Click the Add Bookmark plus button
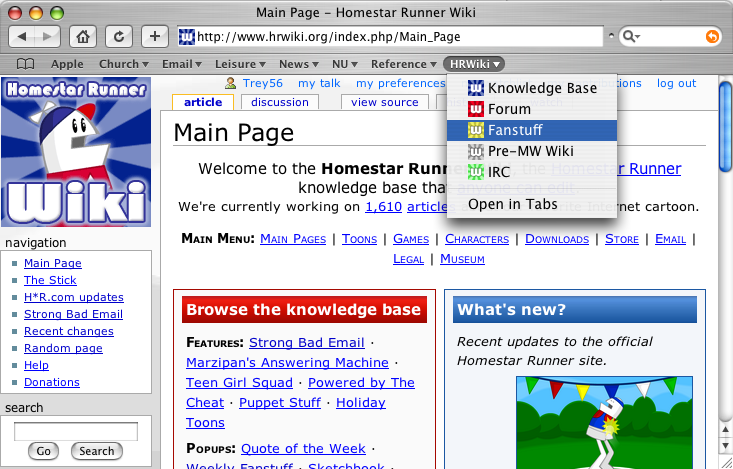 (155, 37)
